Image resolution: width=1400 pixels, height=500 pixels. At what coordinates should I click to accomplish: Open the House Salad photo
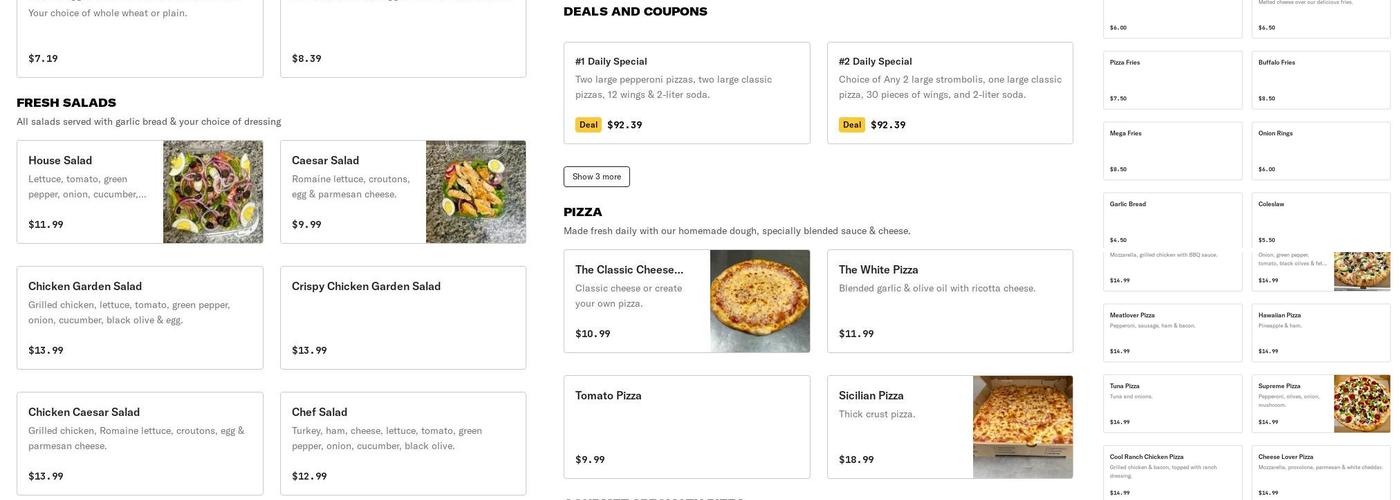pyautogui.click(x=213, y=192)
